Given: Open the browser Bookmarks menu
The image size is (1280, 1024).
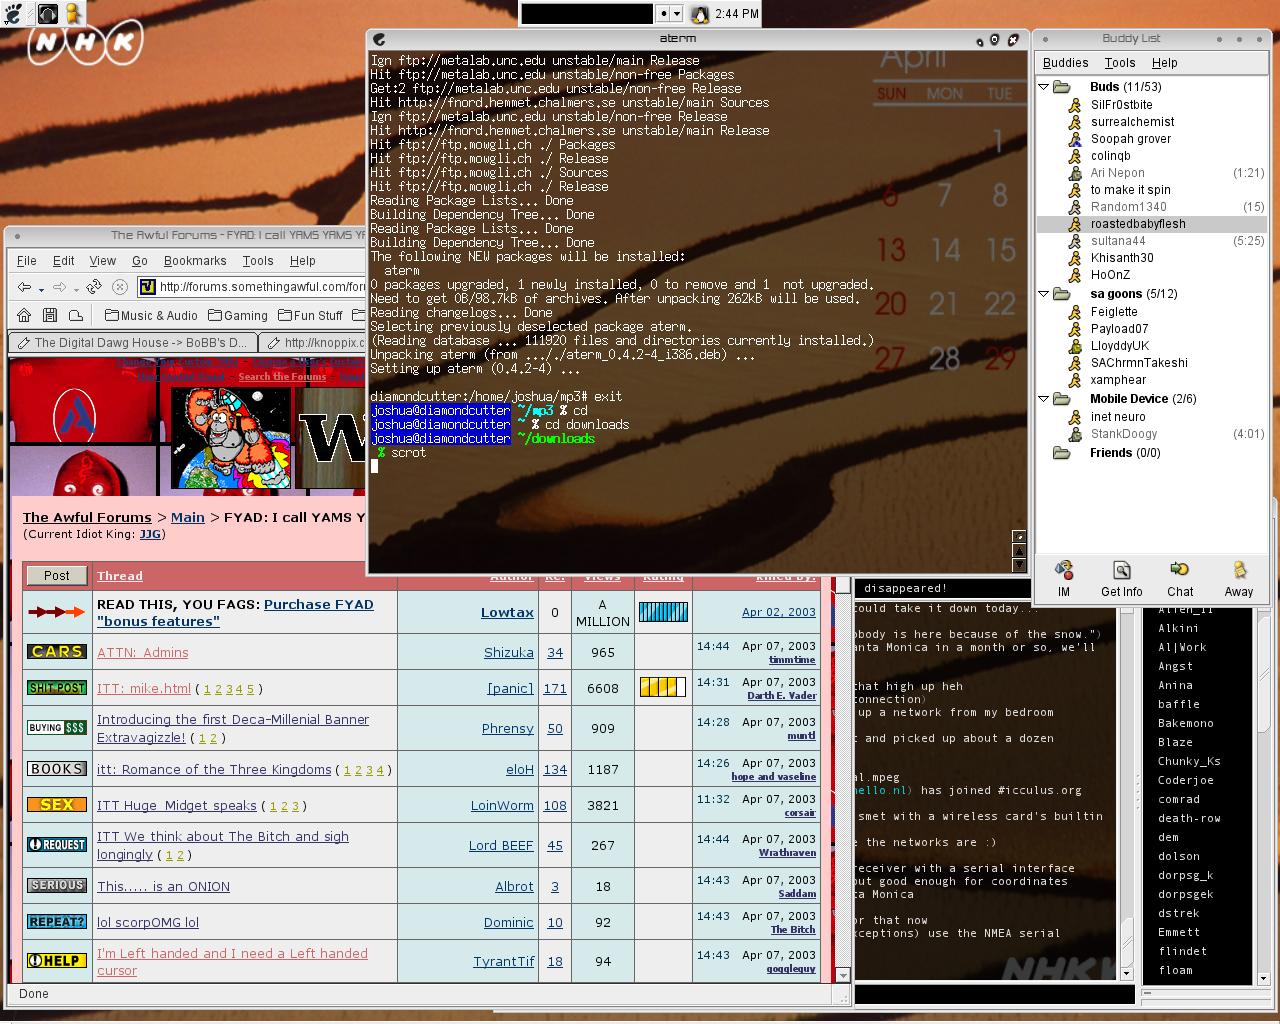Looking at the screenshot, I should [195, 261].
